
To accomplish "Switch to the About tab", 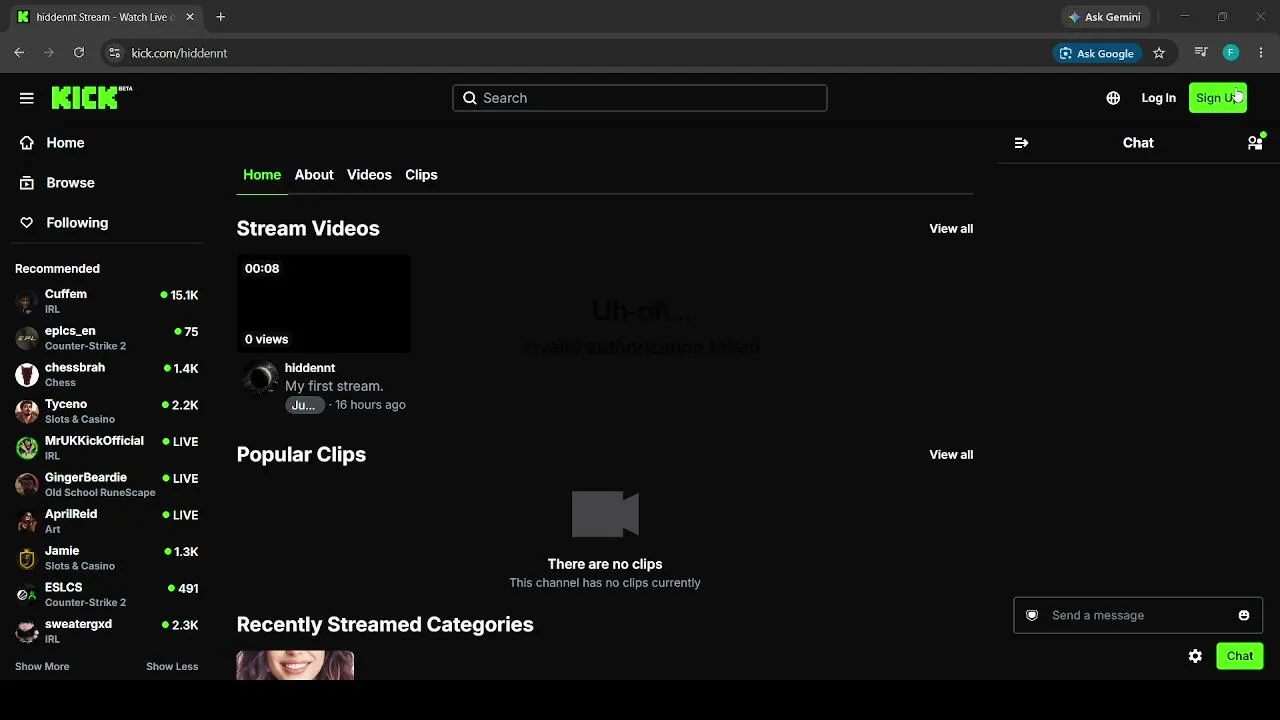I will pyautogui.click(x=314, y=175).
